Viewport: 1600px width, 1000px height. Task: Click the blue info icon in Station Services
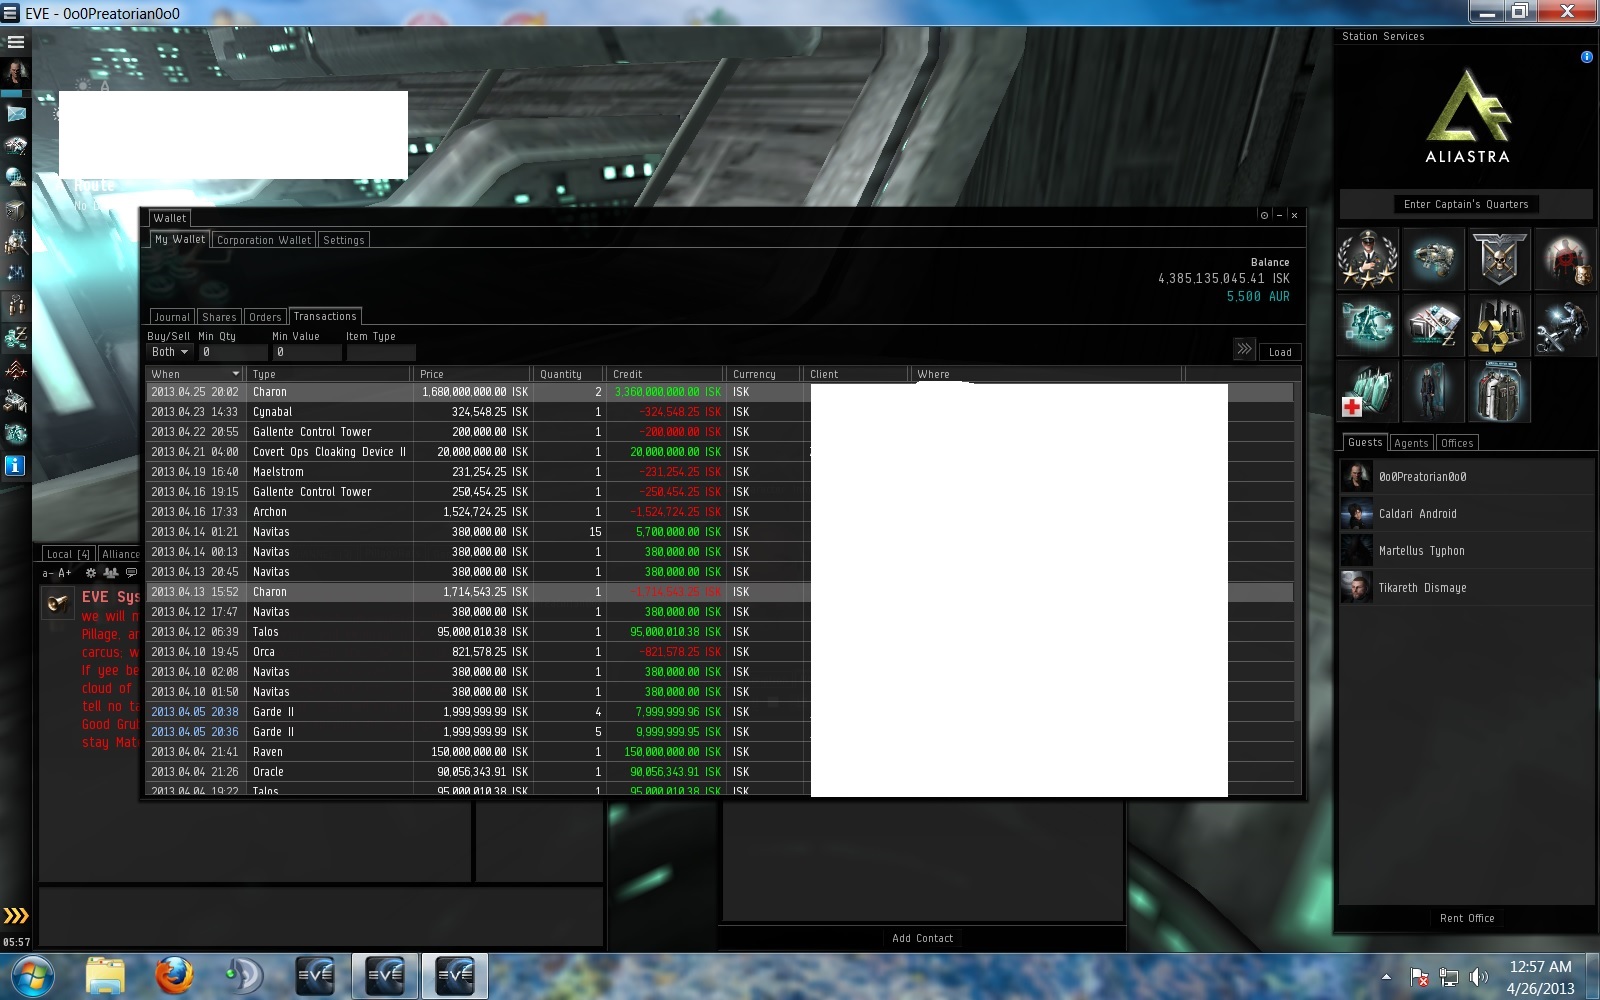click(x=1586, y=57)
